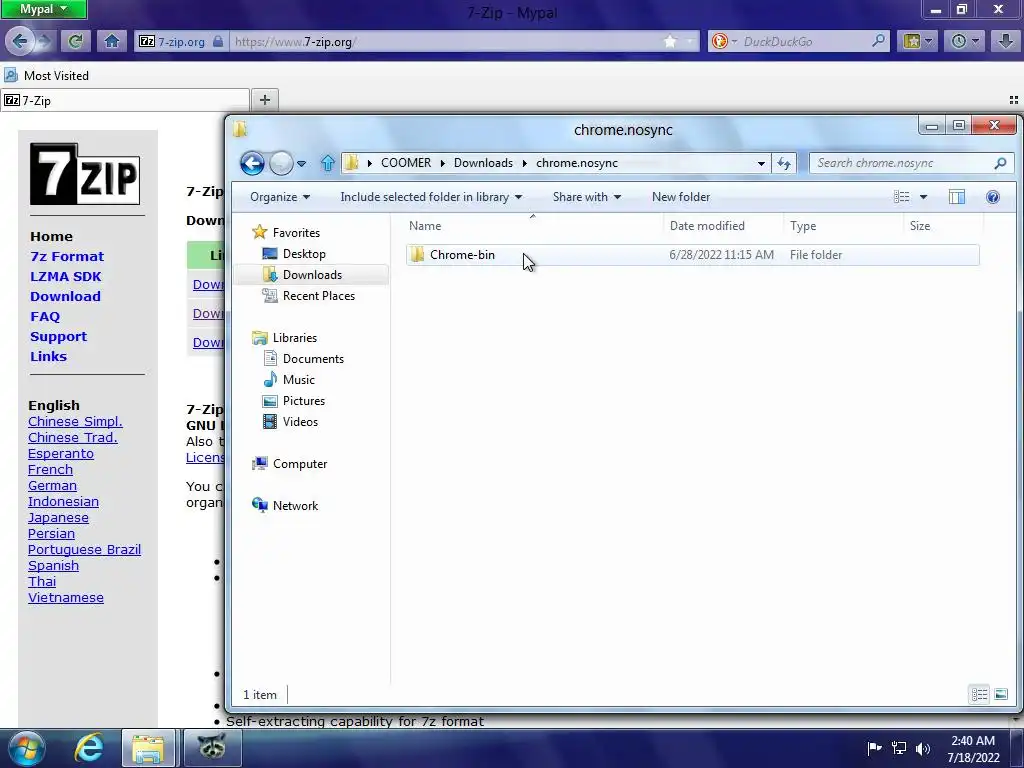Viewport: 1024px width, 768px height.
Task: Expand the list all tabs button
Action: click(x=1014, y=100)
